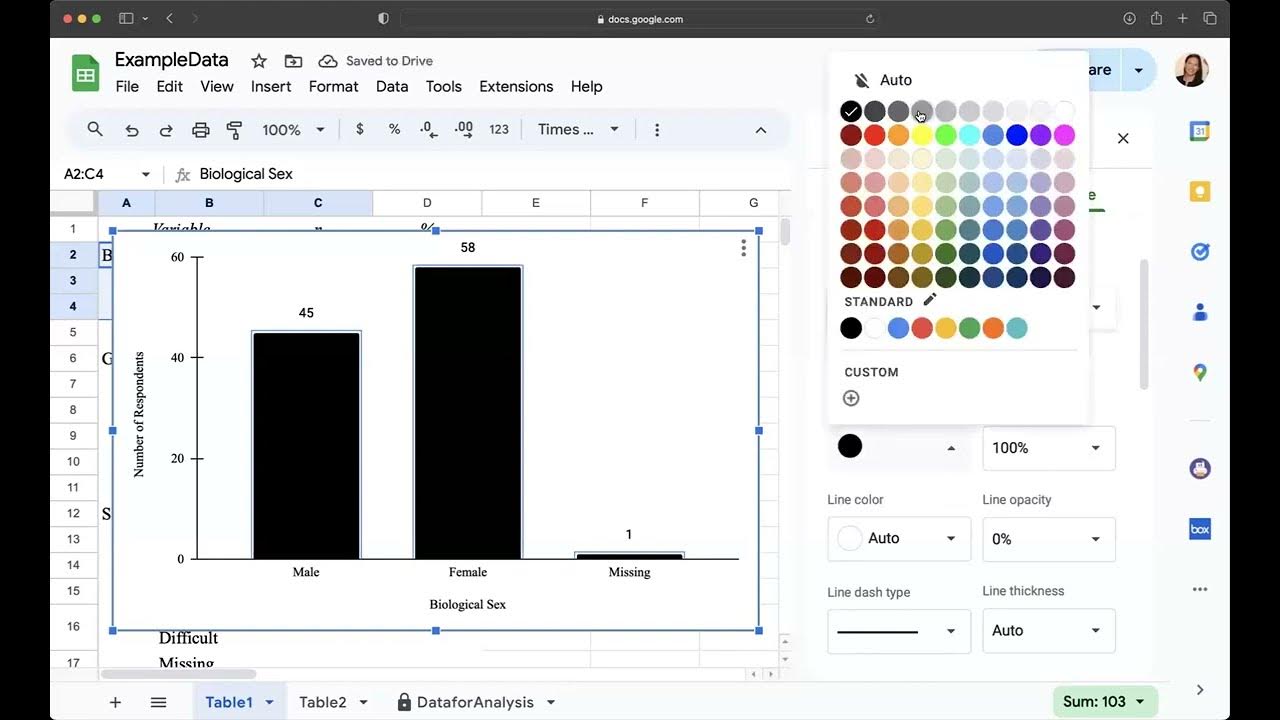Click the ExampleData document title
This screenshot has height=720, width=1280.
click(x=172, y=60)
